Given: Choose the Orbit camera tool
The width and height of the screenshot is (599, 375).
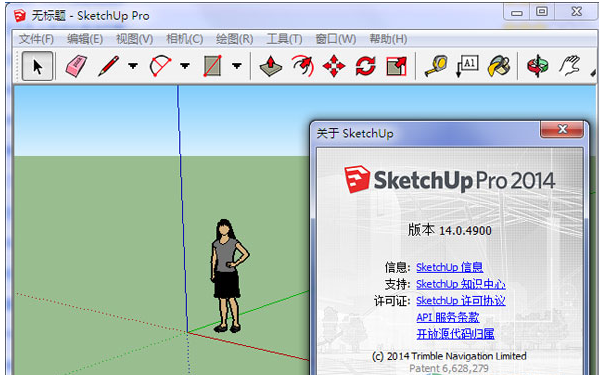Looking at the screenshot, I should coord(537,66).
